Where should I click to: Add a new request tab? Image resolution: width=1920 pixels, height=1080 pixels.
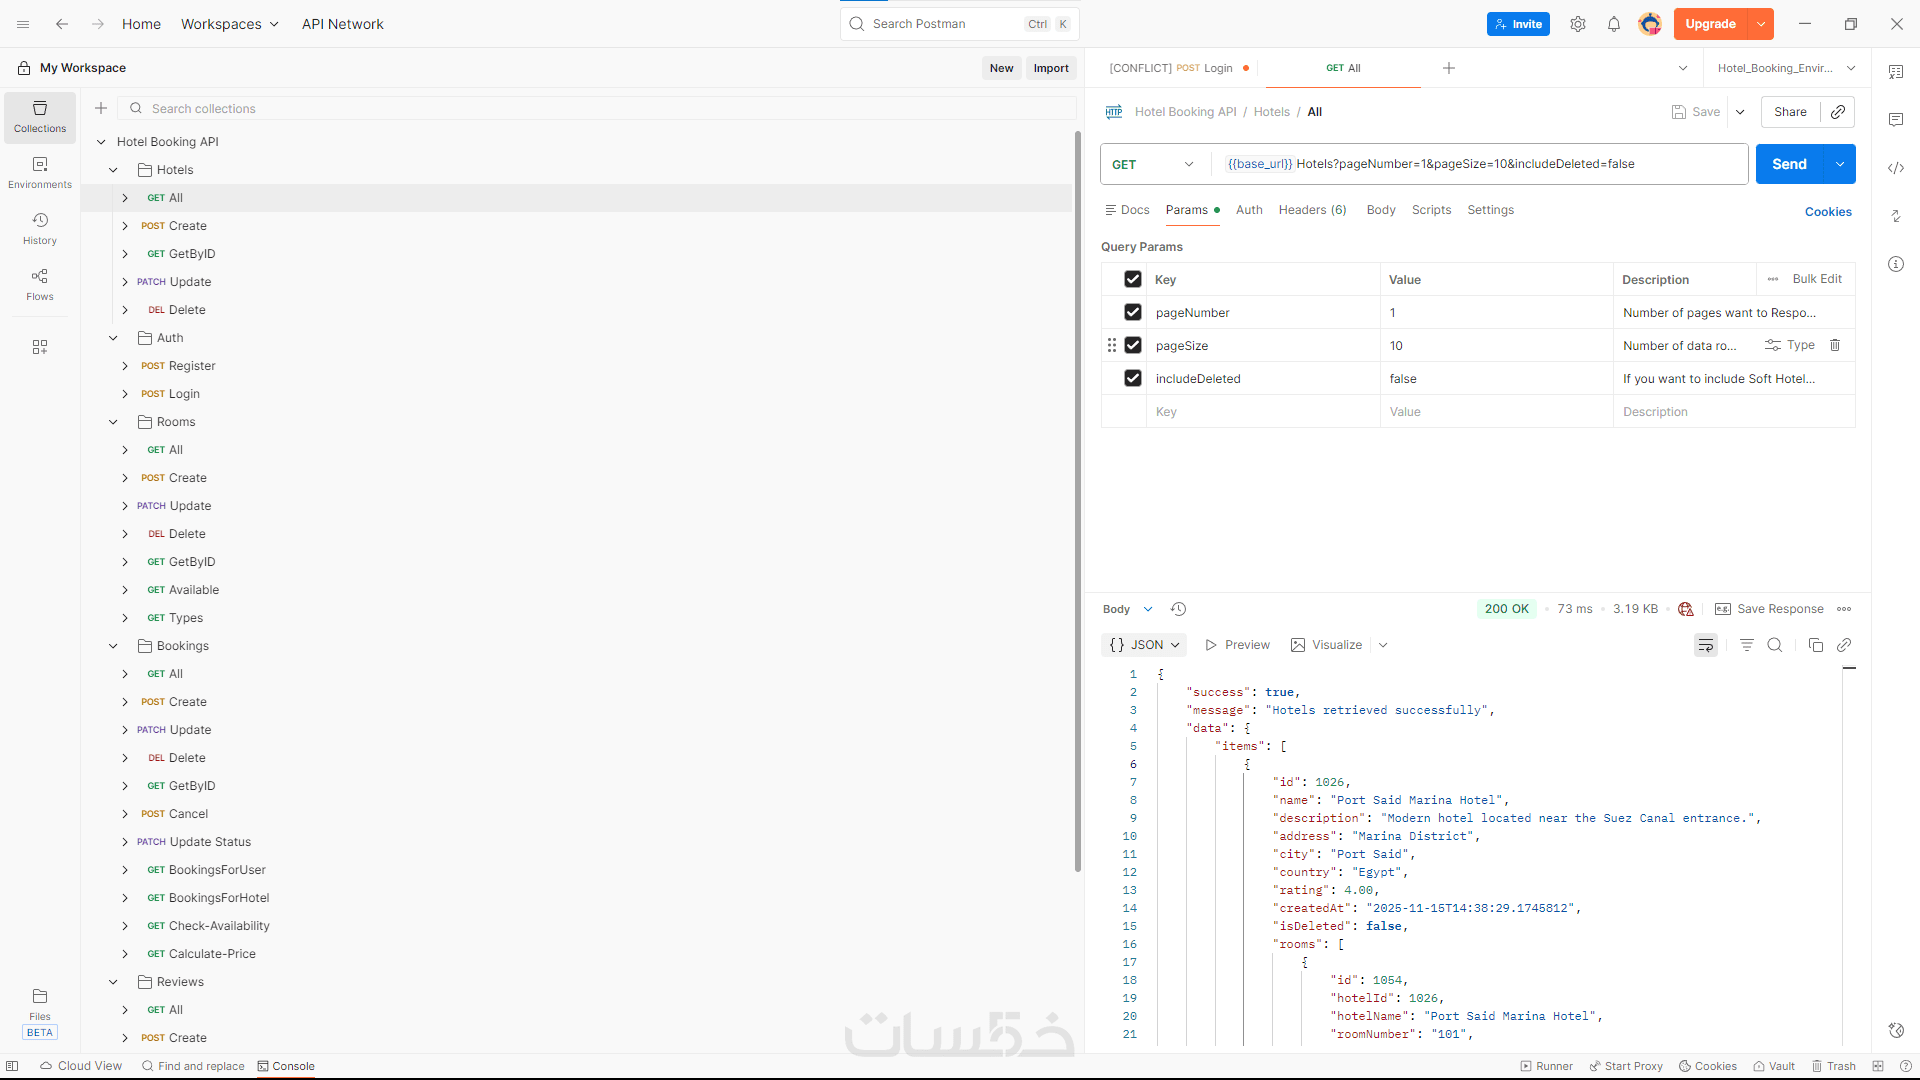1449,68
